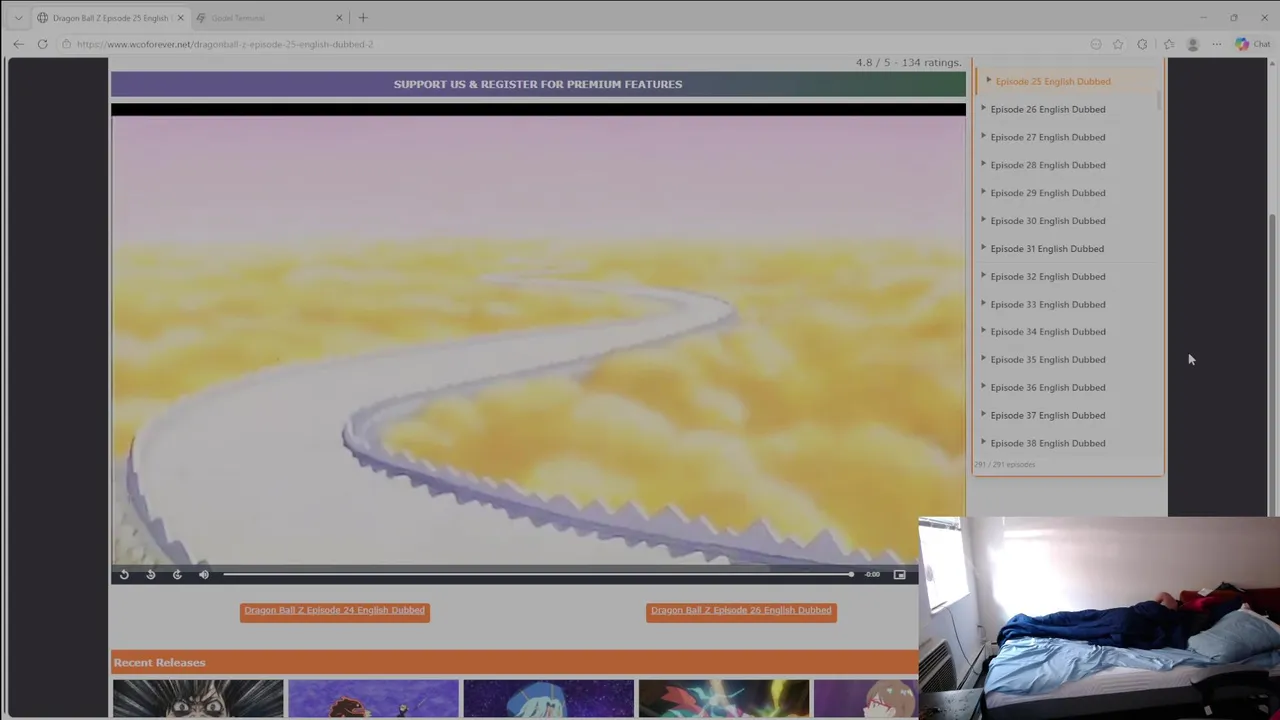Seek within the video progress bar
1280x720 pixels.
(538, 574)
